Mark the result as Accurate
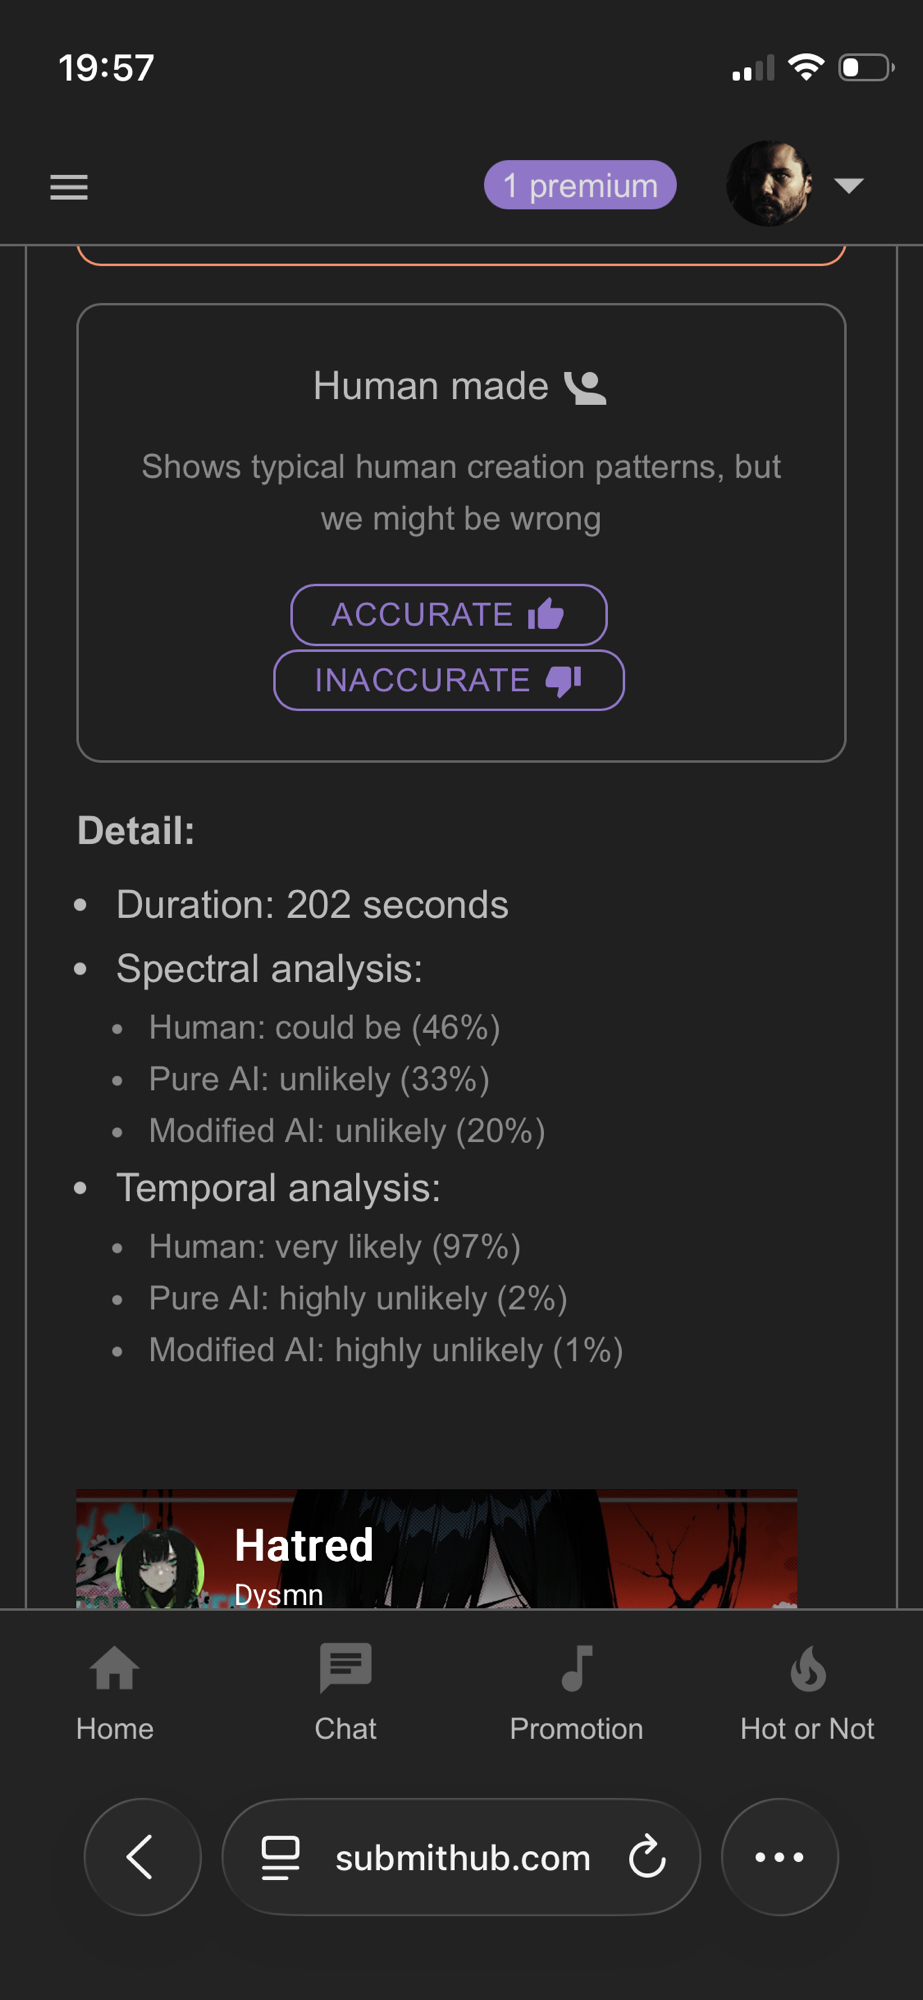 448,614
